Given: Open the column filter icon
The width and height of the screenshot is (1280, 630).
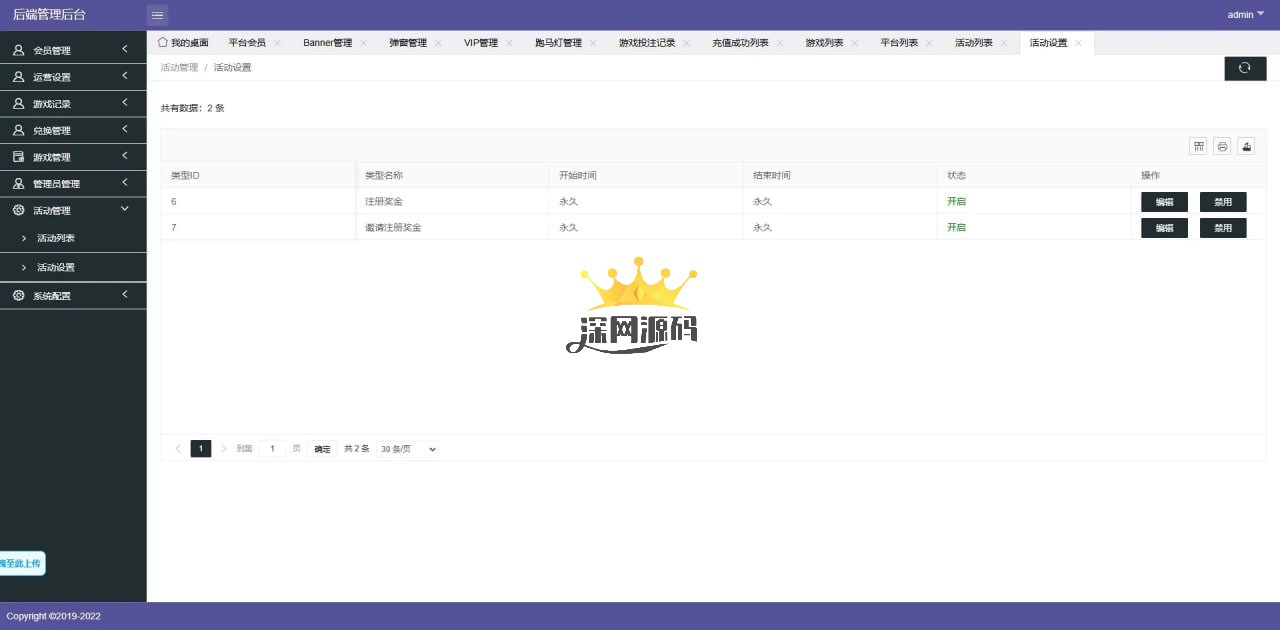Looking at the screenshot, I should pyautogui.click(x=1198, y=146).
